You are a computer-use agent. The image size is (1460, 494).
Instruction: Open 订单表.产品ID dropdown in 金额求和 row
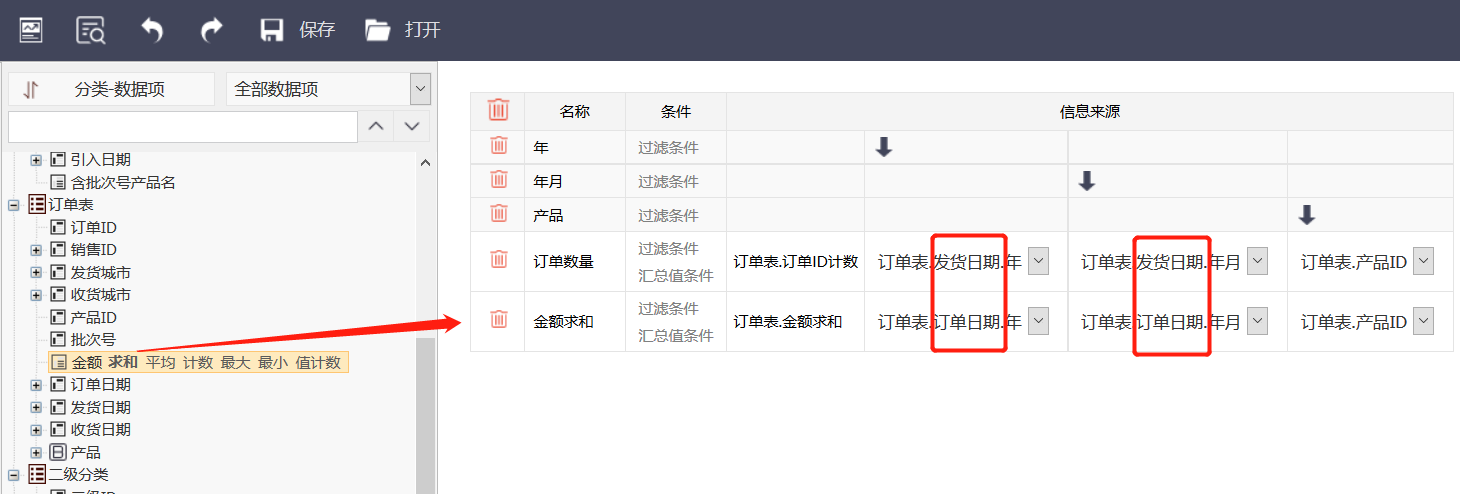(1423, 321)
